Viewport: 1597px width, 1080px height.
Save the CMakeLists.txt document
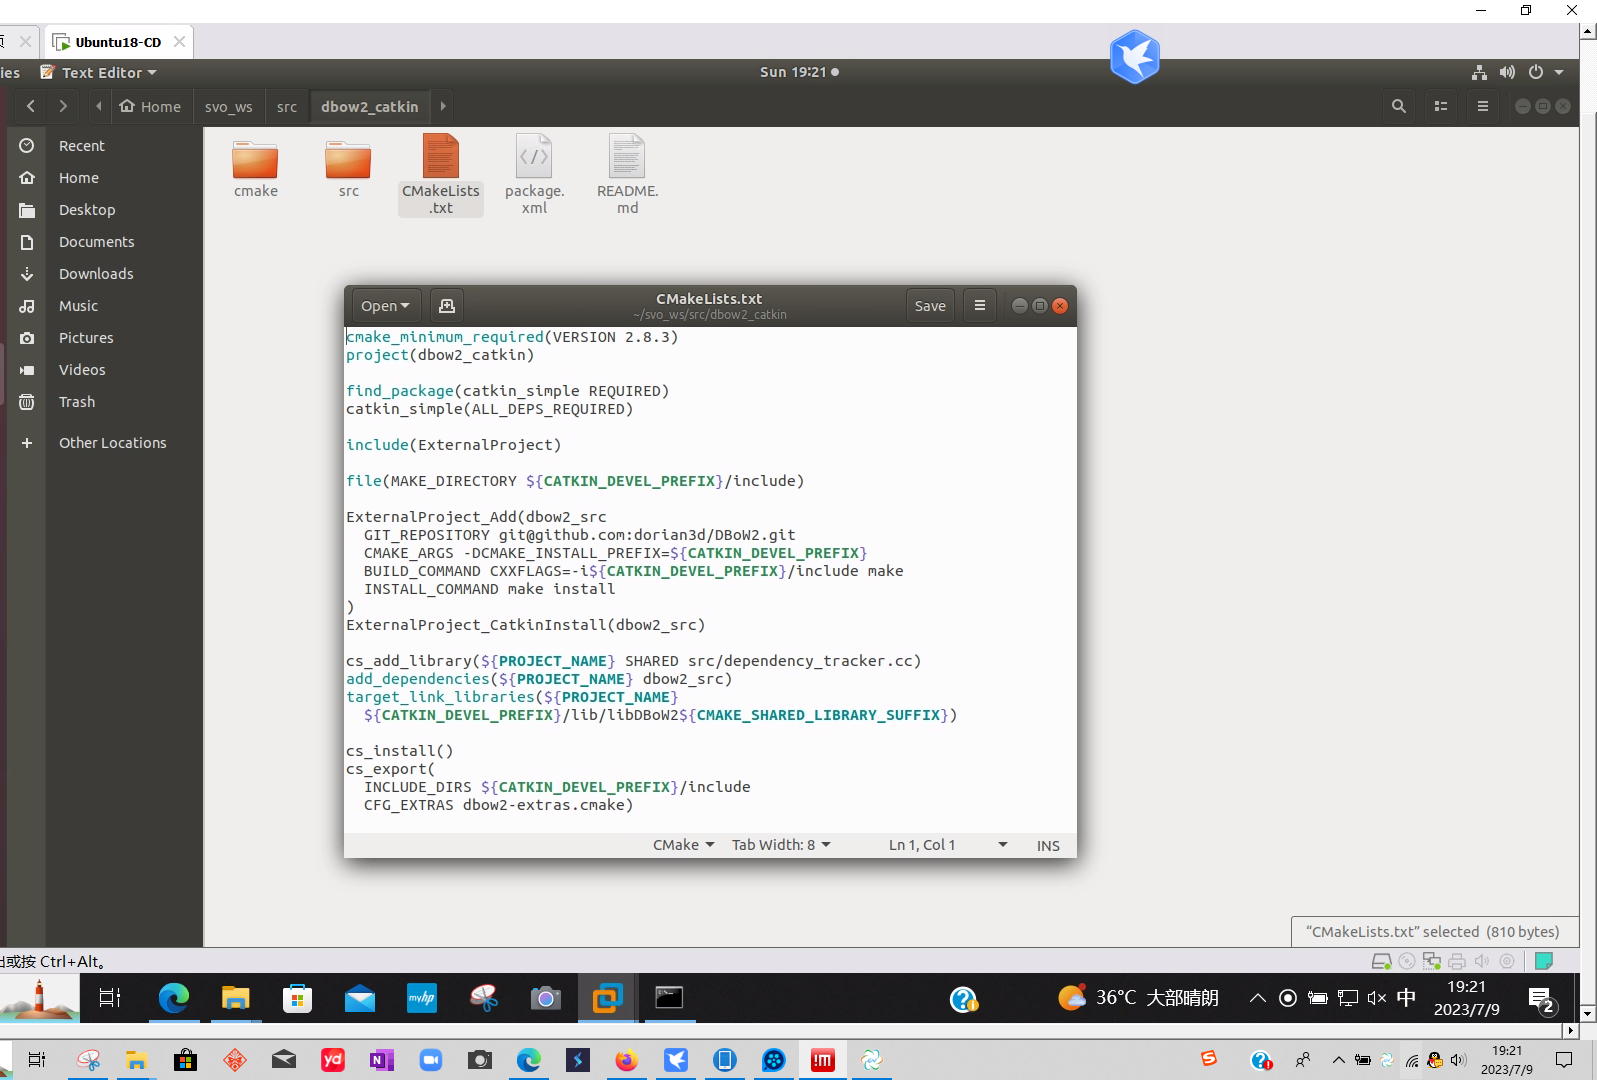[930, 306]
